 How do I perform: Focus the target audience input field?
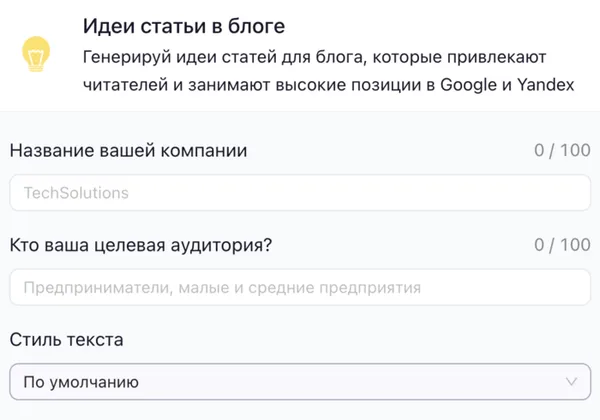[300, 287]
